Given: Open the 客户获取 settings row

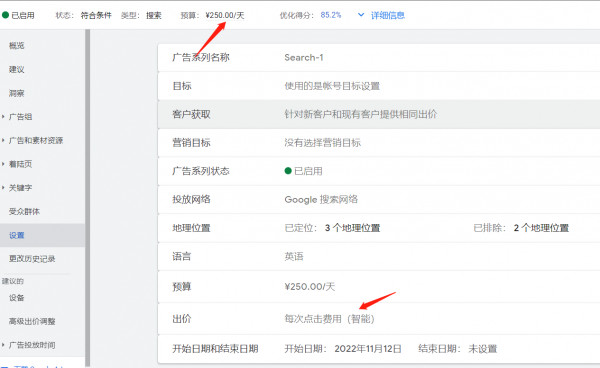Looking at the screenshot, I should pos(379,114).
